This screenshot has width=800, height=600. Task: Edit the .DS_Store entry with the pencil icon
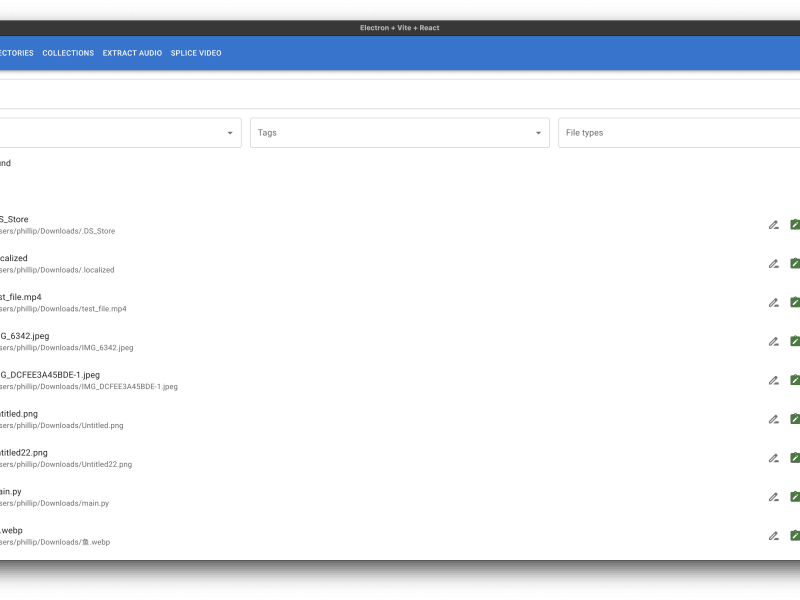coord(773,225)
